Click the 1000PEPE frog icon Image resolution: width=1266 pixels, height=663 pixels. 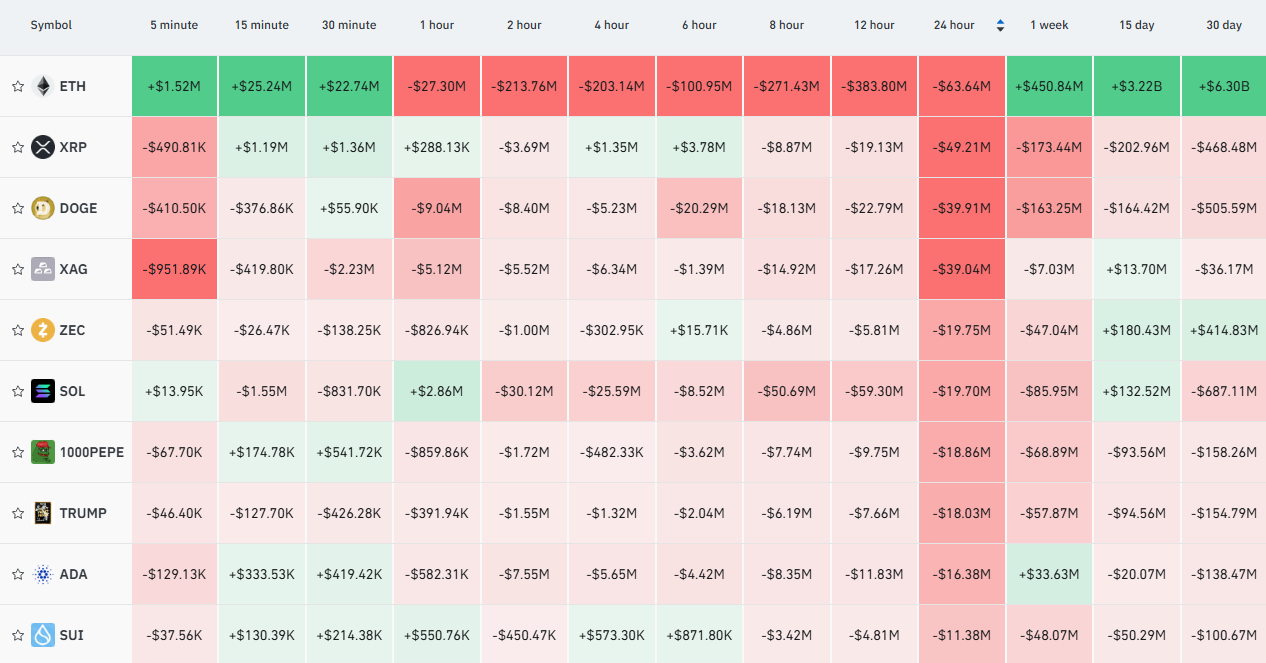[42, 453]
